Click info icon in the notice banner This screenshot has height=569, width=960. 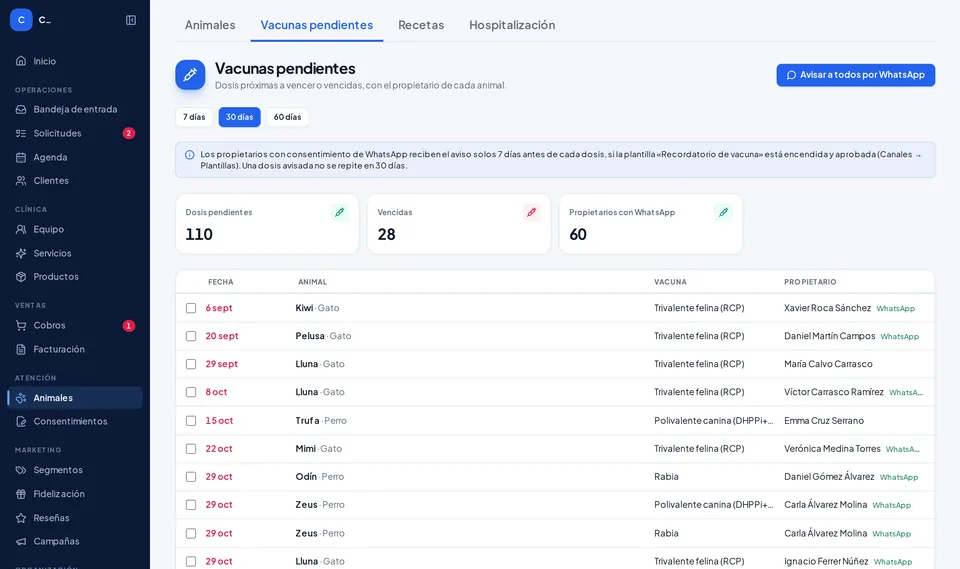click(x=190, y=155)
